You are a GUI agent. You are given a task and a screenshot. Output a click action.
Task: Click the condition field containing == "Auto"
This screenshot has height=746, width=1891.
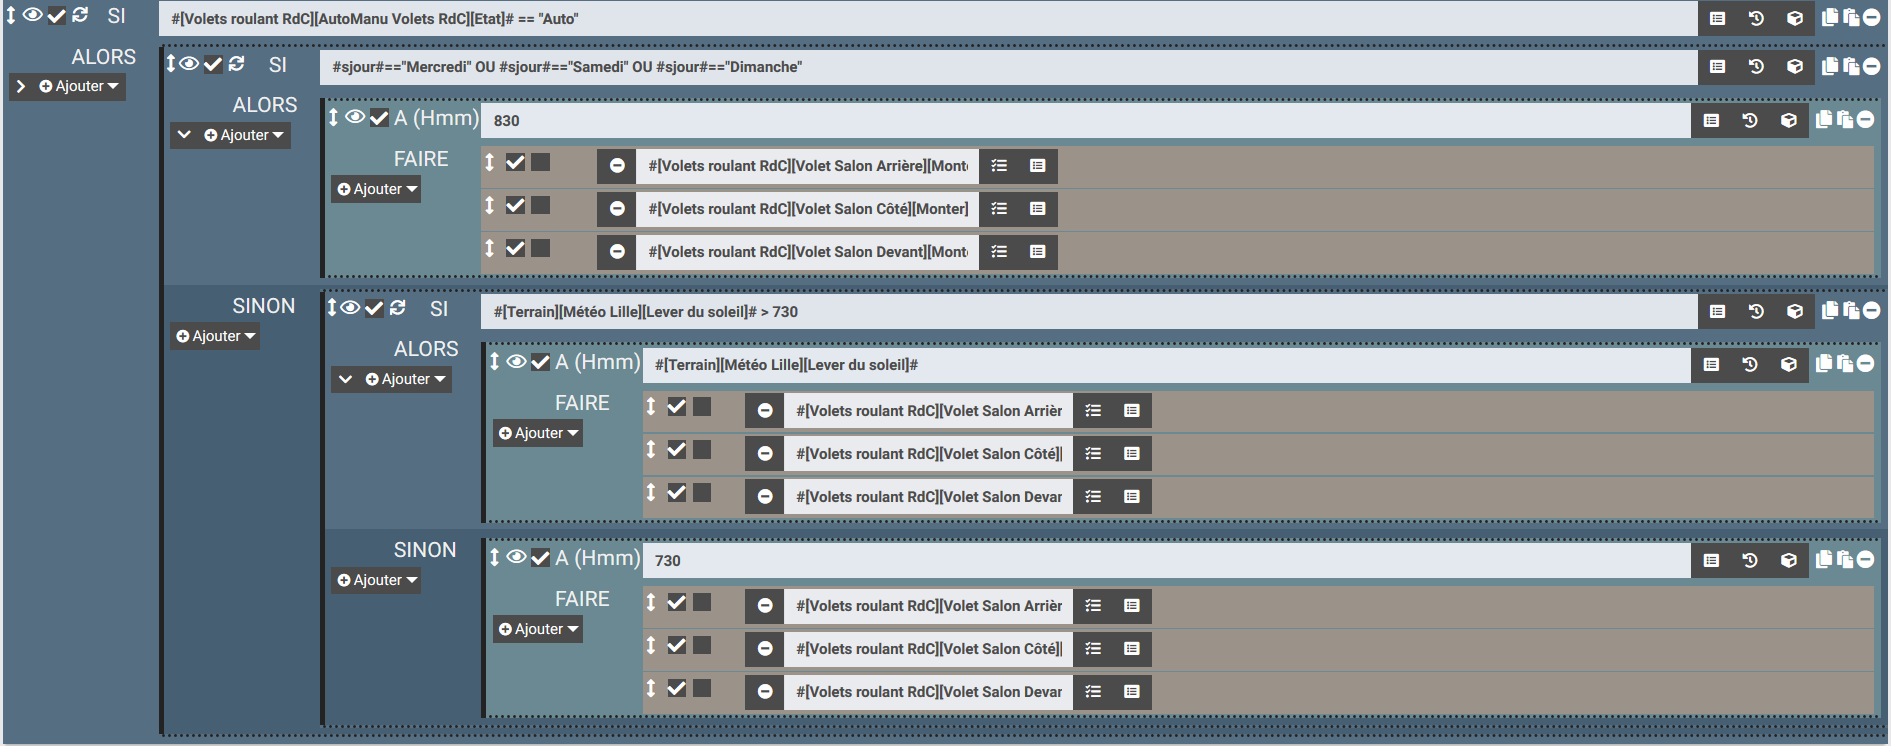[928, 19]
